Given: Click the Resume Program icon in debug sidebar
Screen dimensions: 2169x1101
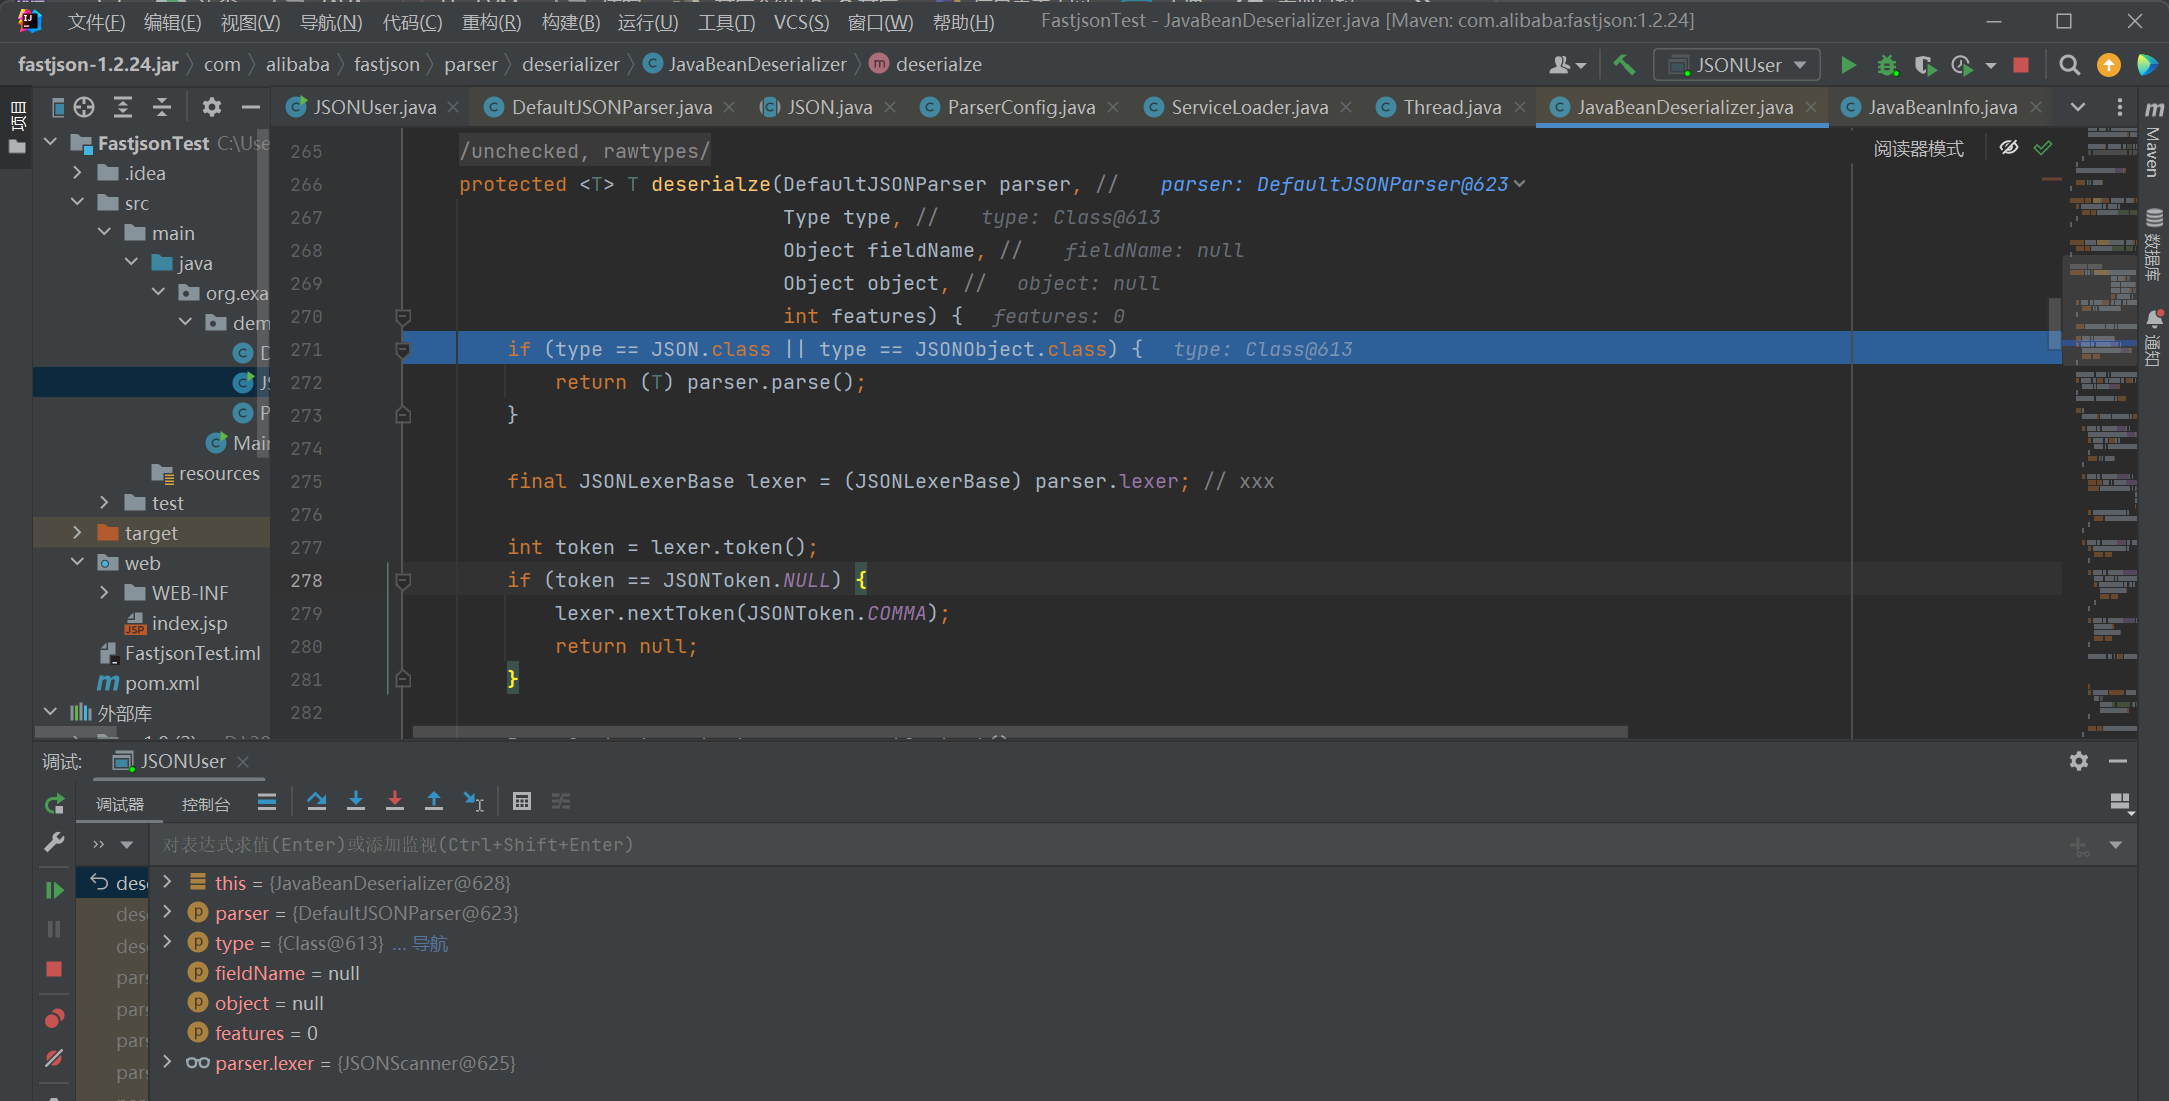Looking at the screenshot, I should (54, 889).
